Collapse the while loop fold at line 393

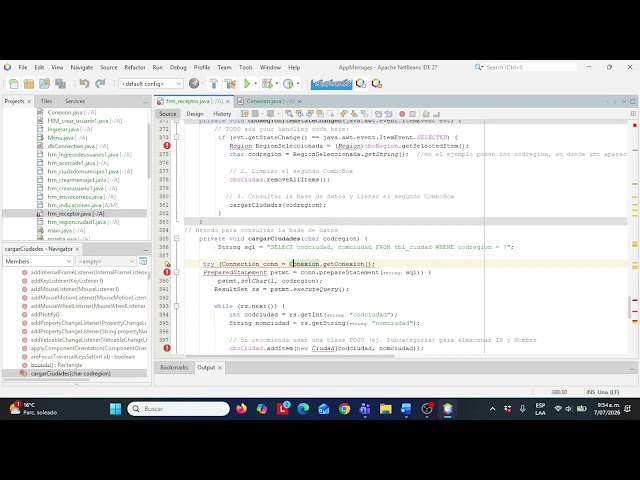tap(177, 306)
